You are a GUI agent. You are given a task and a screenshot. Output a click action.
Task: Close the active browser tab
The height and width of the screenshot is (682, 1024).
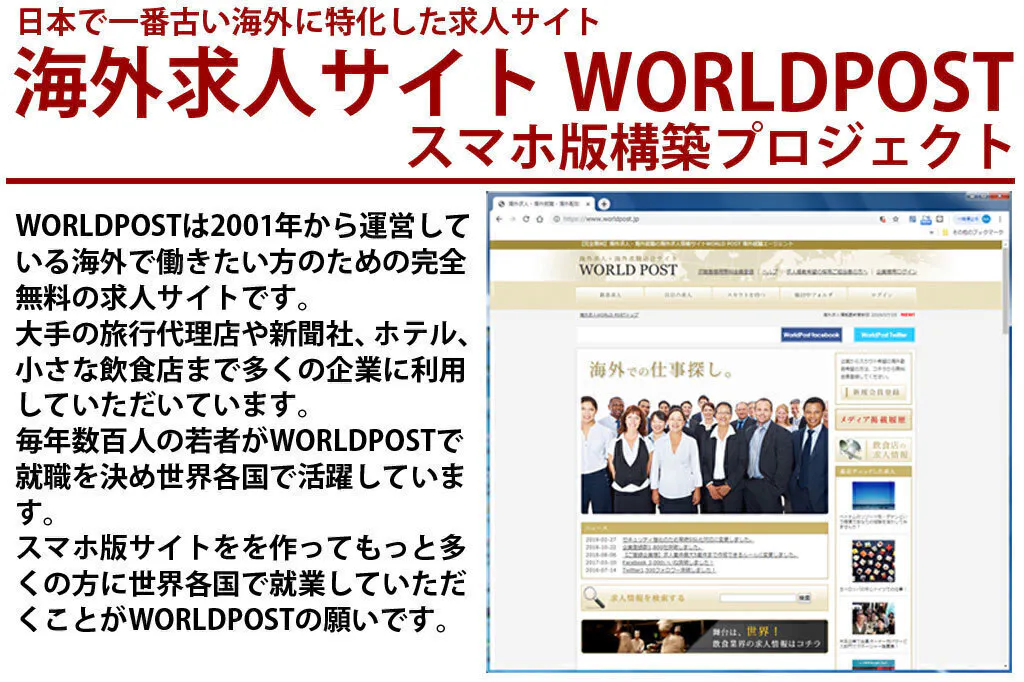[x=587, y=203]
